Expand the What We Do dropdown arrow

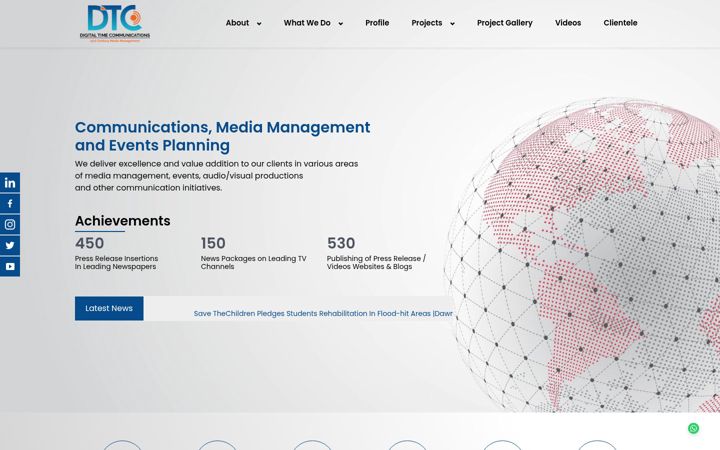pos(341,23)
